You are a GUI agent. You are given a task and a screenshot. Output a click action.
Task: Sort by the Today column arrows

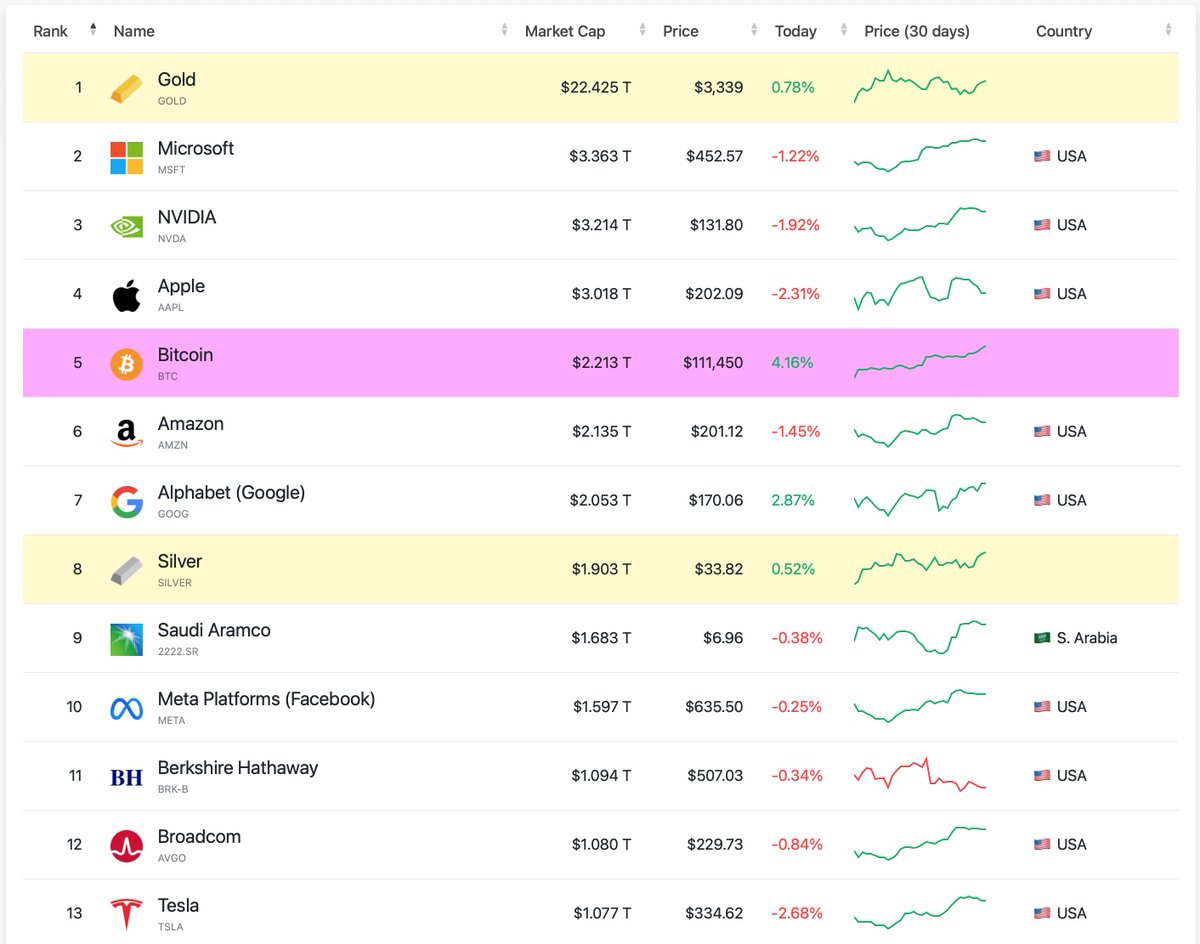coord(844,31)
